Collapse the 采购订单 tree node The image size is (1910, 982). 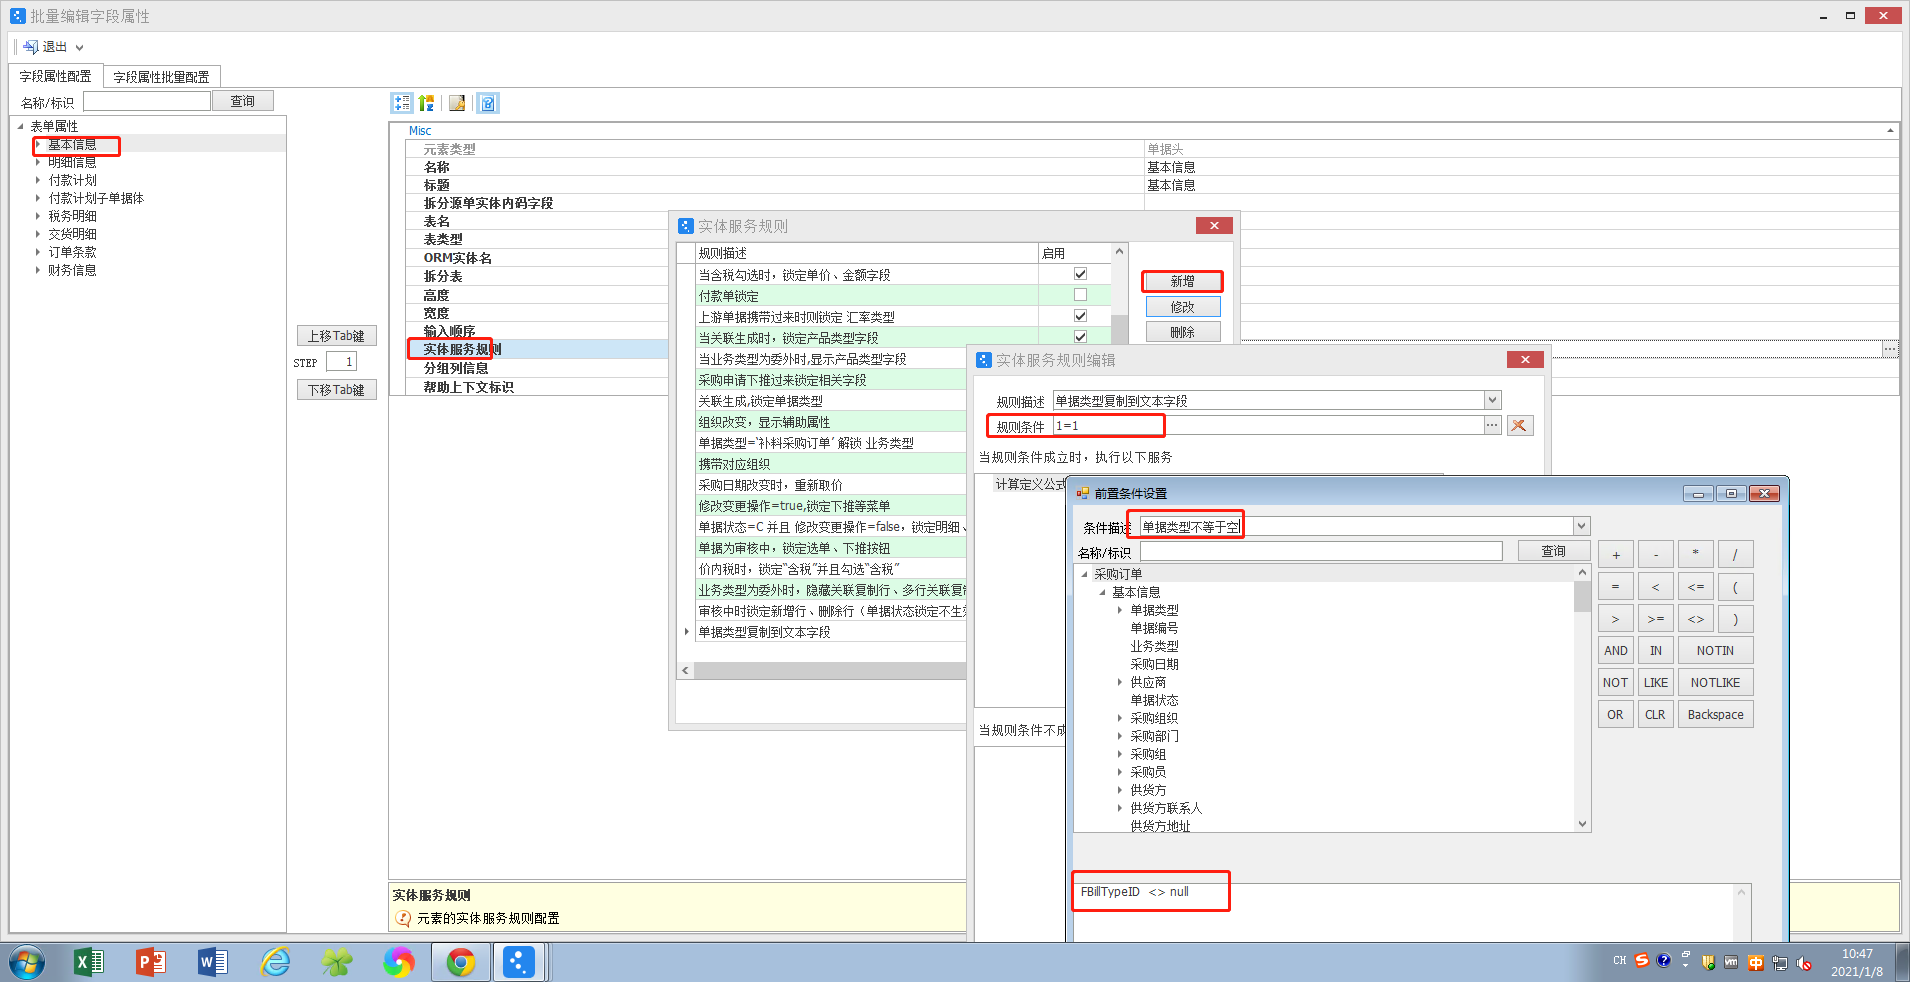(x=1084, y=574)
